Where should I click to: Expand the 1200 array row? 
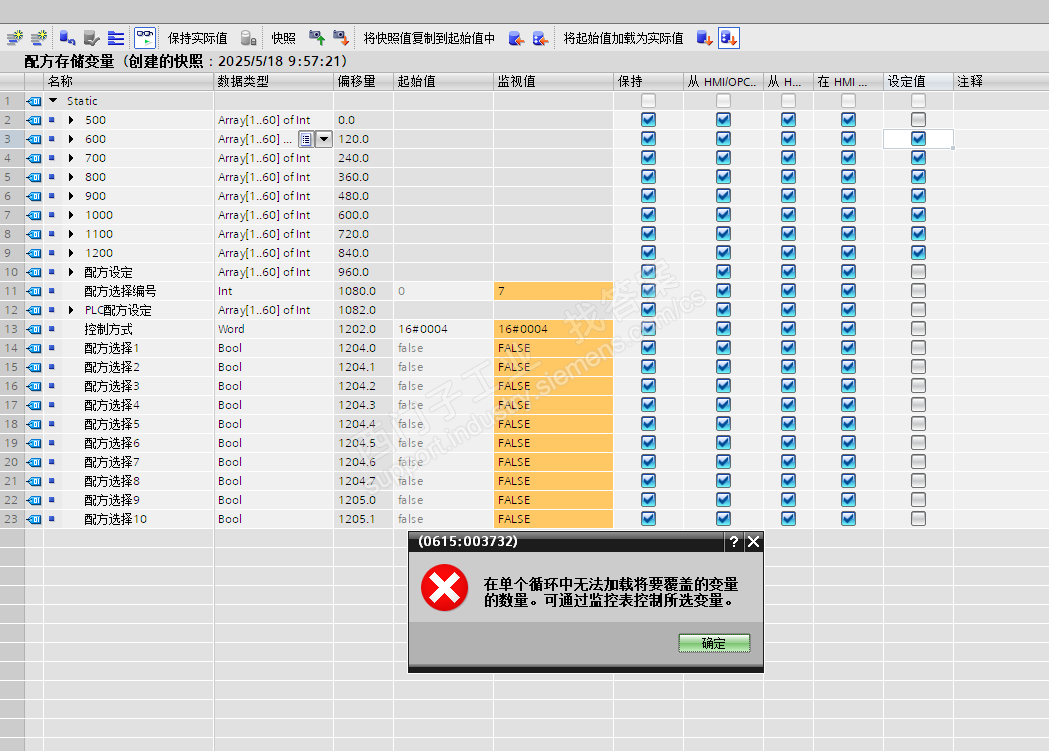click(x=71, y=253)
